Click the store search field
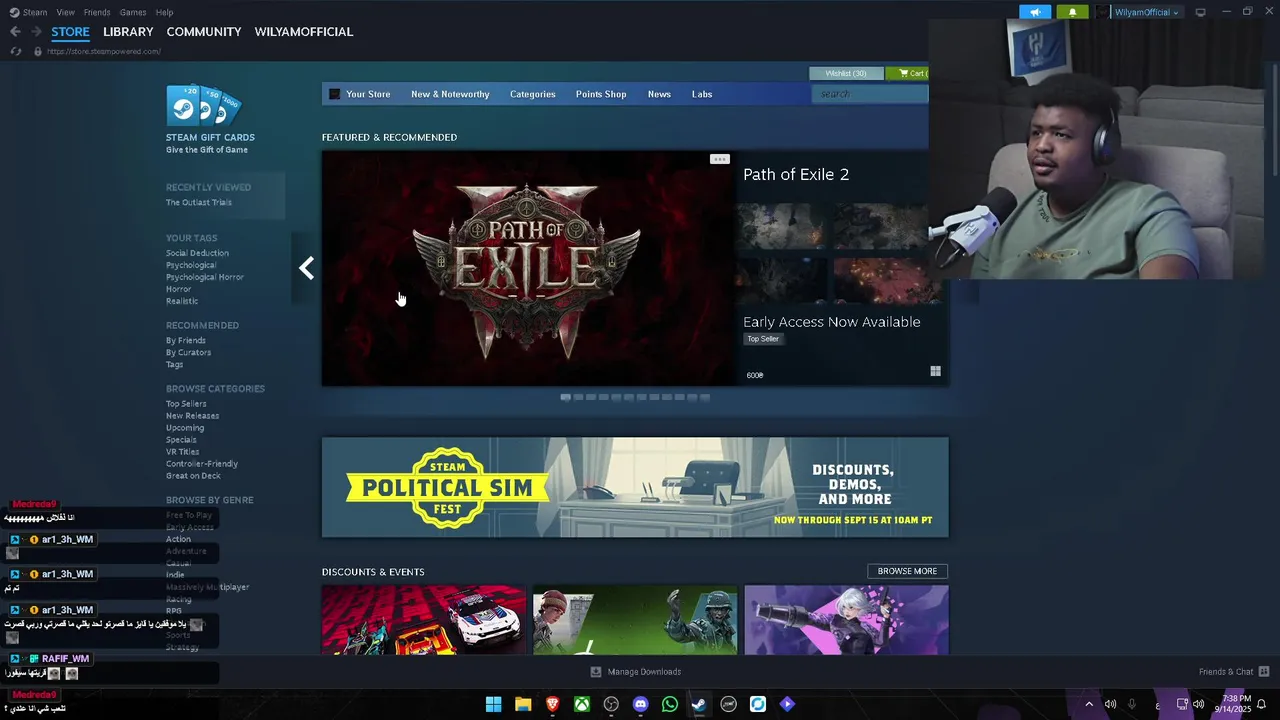 [x=870, y=94]
